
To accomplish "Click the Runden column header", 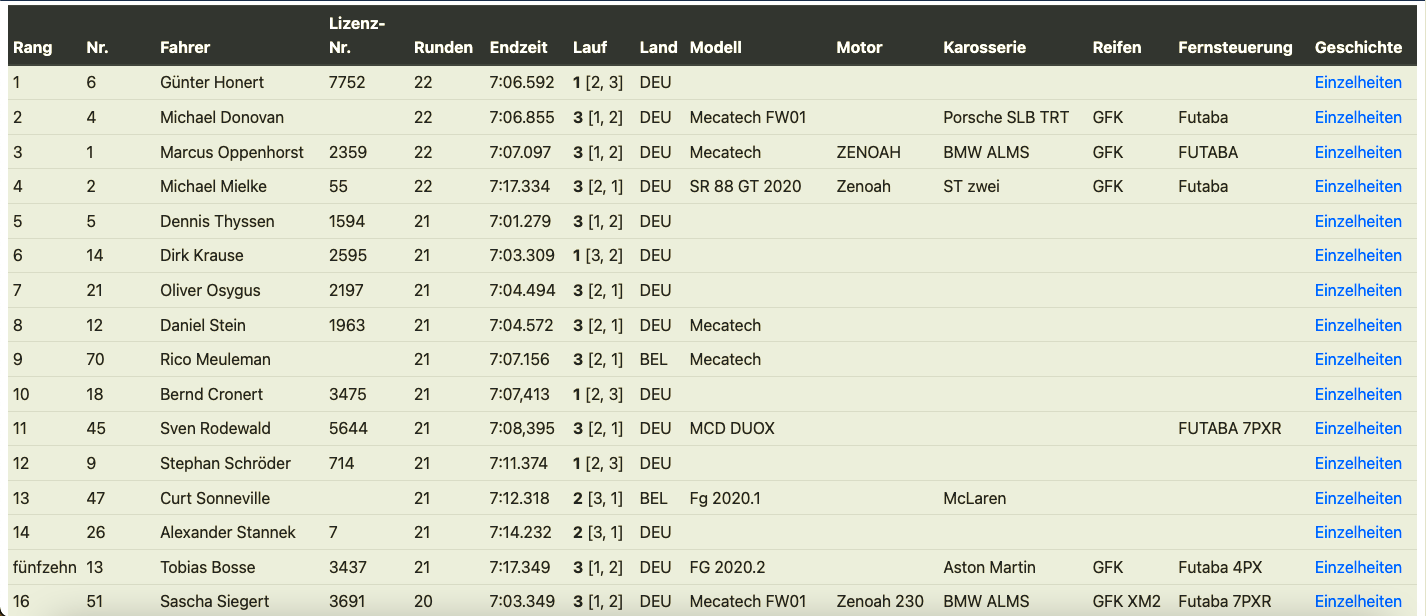I will tap(443, 48).
